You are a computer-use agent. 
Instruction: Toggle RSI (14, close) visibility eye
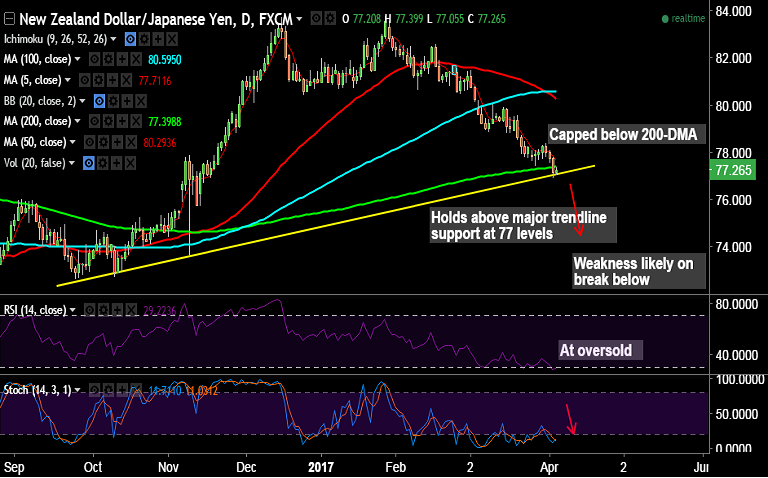(90, 310)
